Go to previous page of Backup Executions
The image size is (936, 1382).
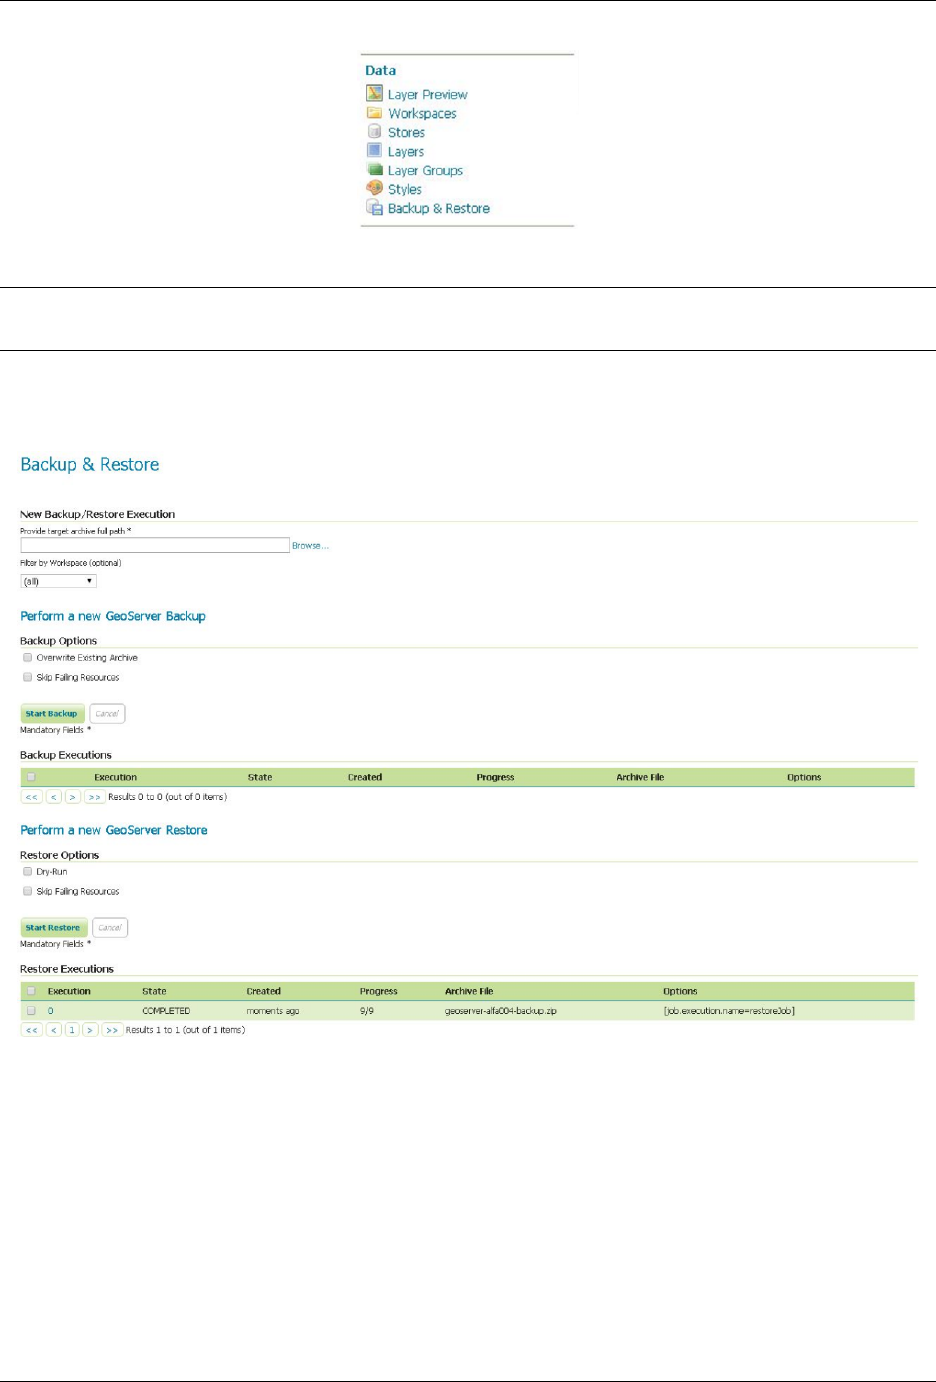54,797
